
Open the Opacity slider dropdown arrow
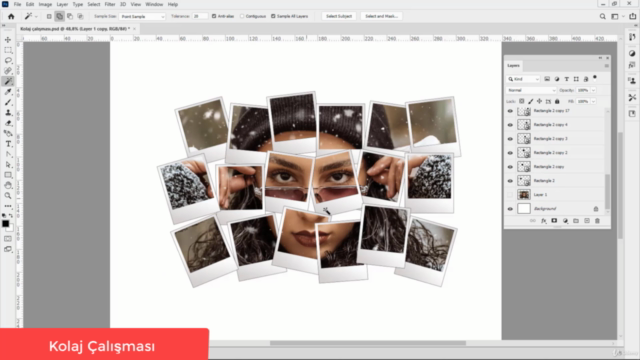pyautogui.click(x=593, y=90)
